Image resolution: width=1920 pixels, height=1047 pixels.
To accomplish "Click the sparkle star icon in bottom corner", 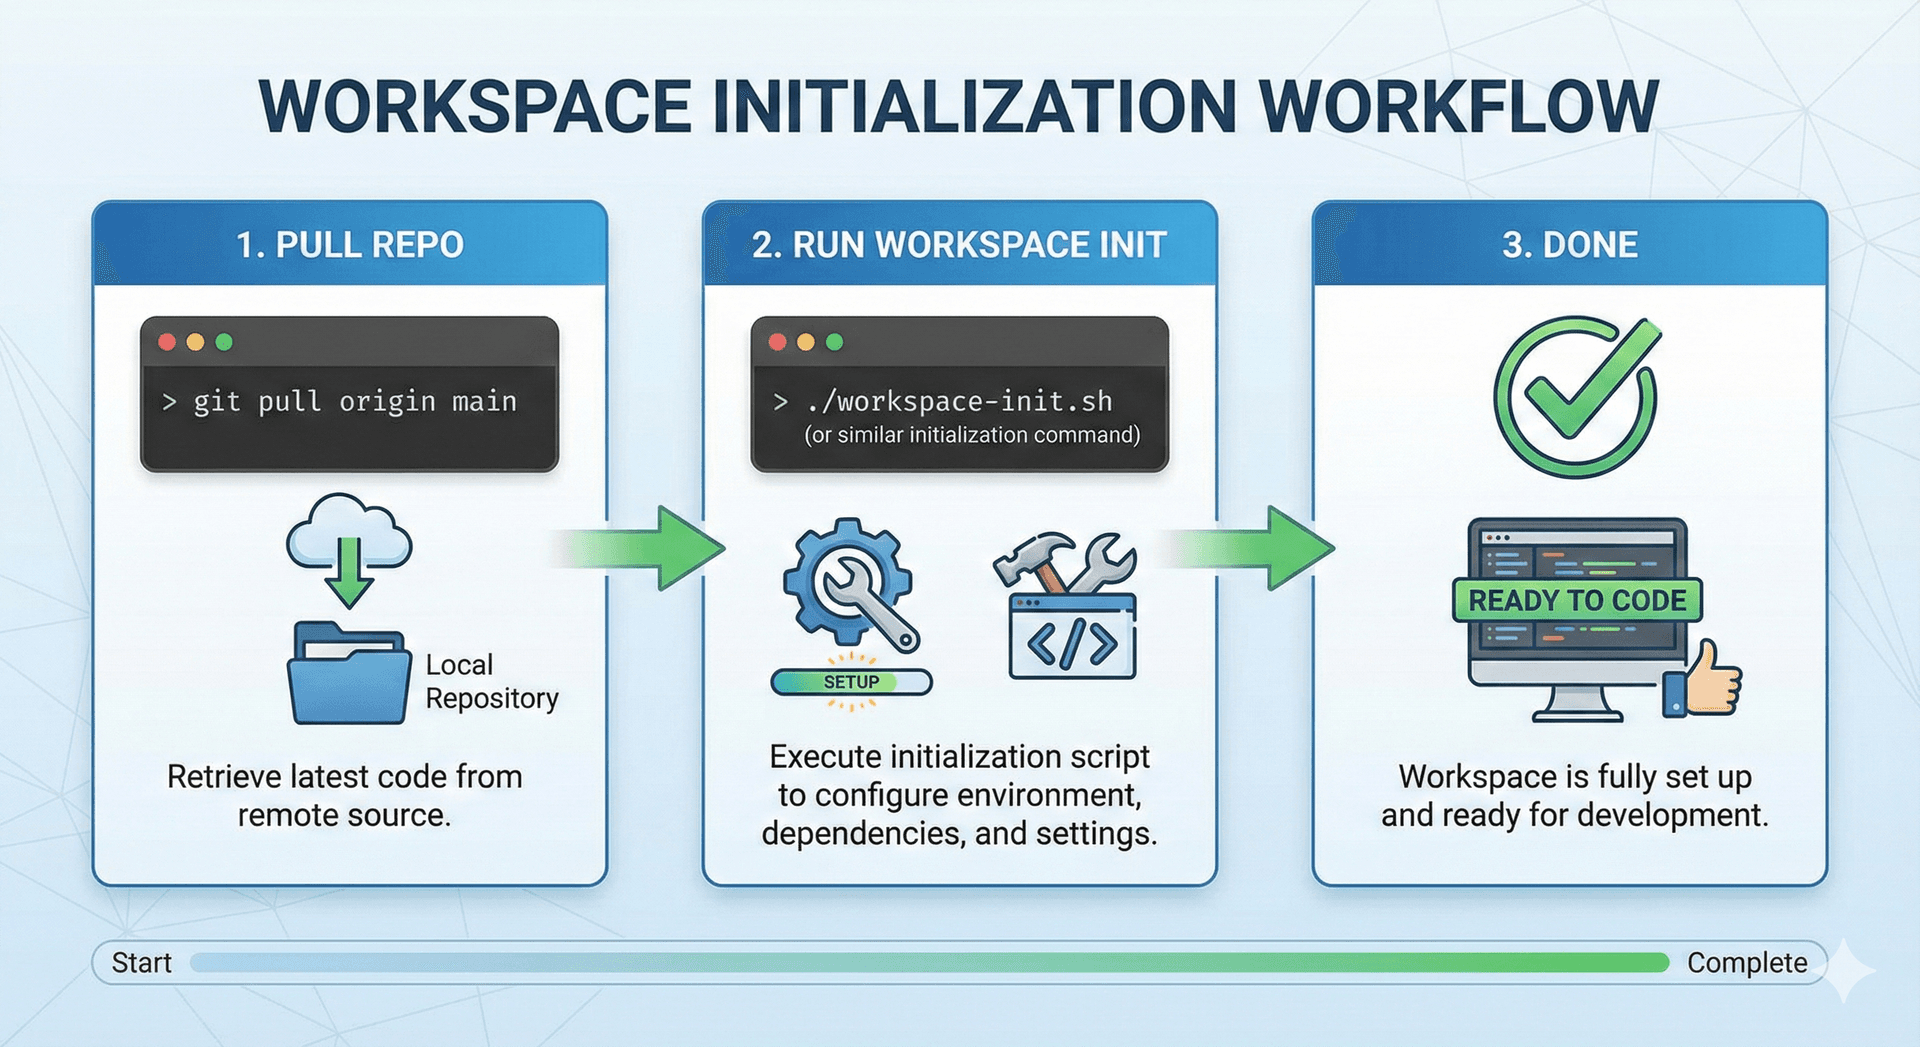I will tap(1846, 968).
